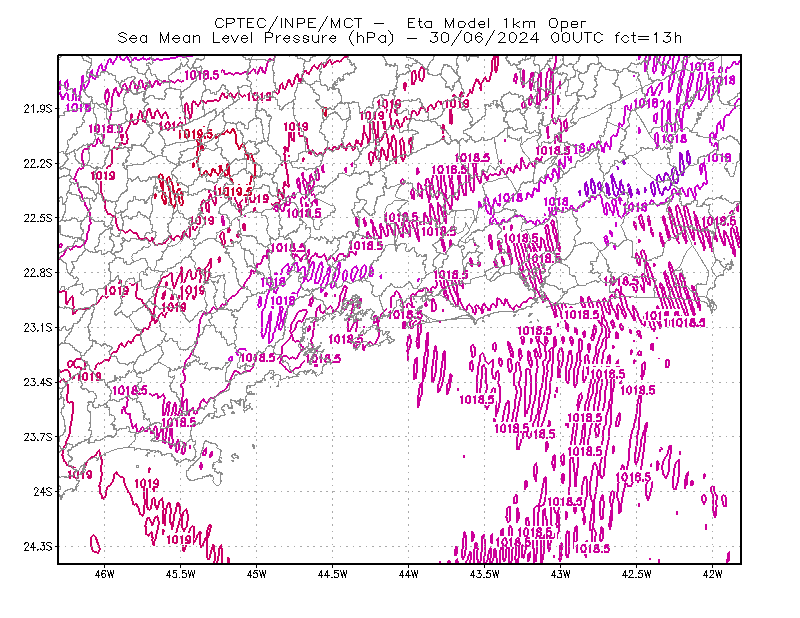Click the 43W longitude axis label
This screenshot has height=618, width=800.
point(560,574)
